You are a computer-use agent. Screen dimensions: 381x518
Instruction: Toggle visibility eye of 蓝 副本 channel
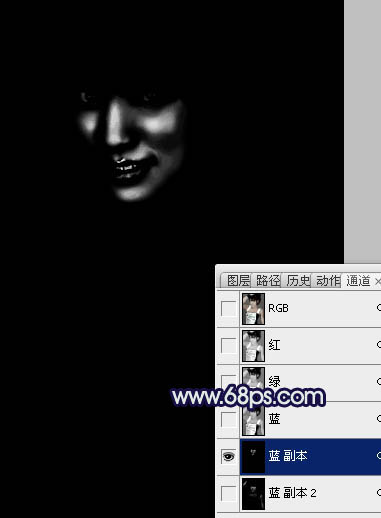point(228,456)
